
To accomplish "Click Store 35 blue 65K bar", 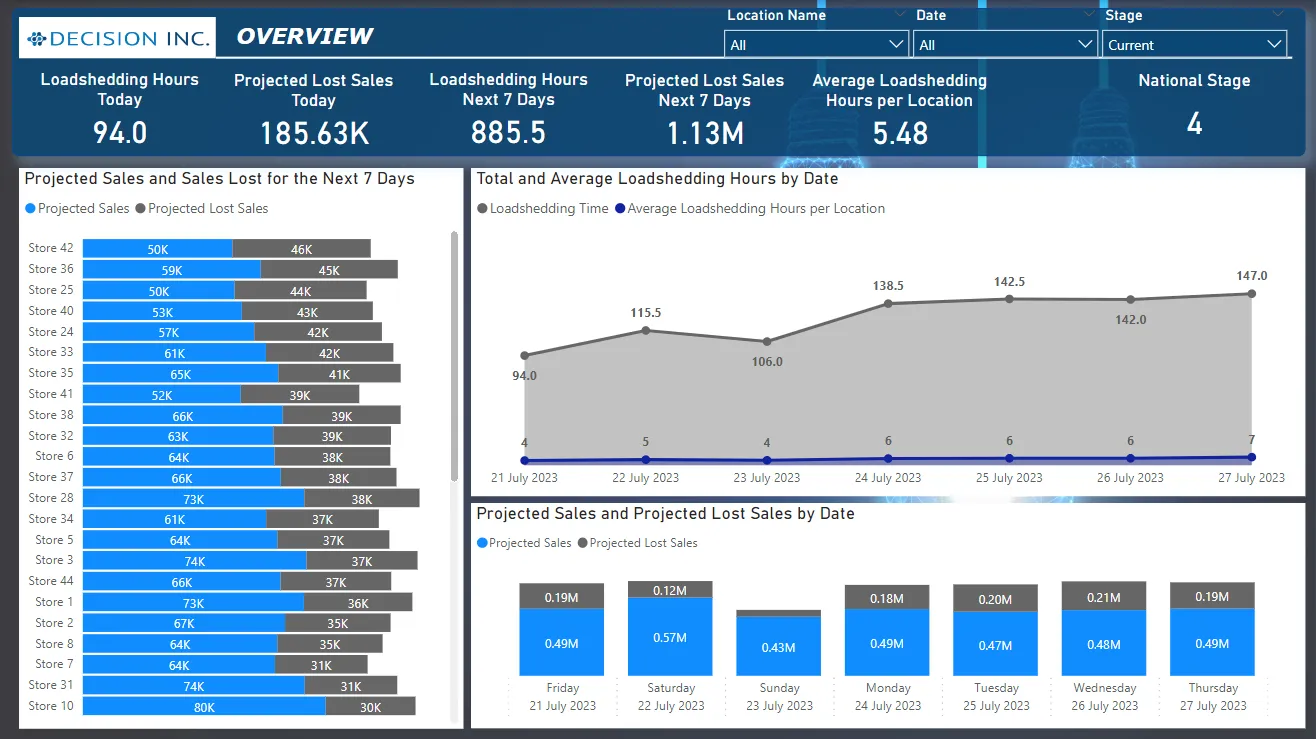I will [x=181, y=373].
